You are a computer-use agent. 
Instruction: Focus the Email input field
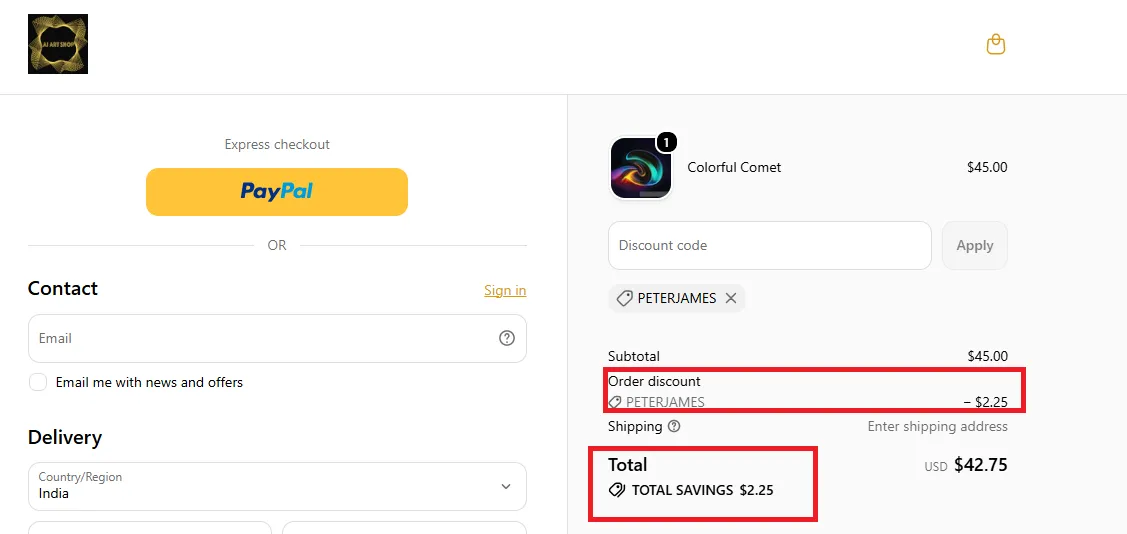point(277,339)
